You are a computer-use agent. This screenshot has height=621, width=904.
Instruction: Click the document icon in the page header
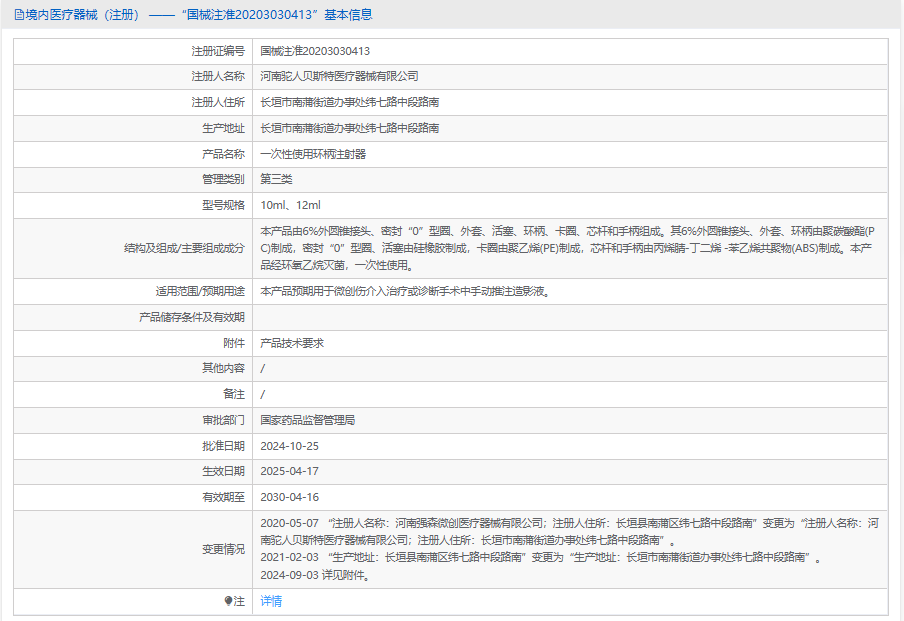(x=19, y=15)
